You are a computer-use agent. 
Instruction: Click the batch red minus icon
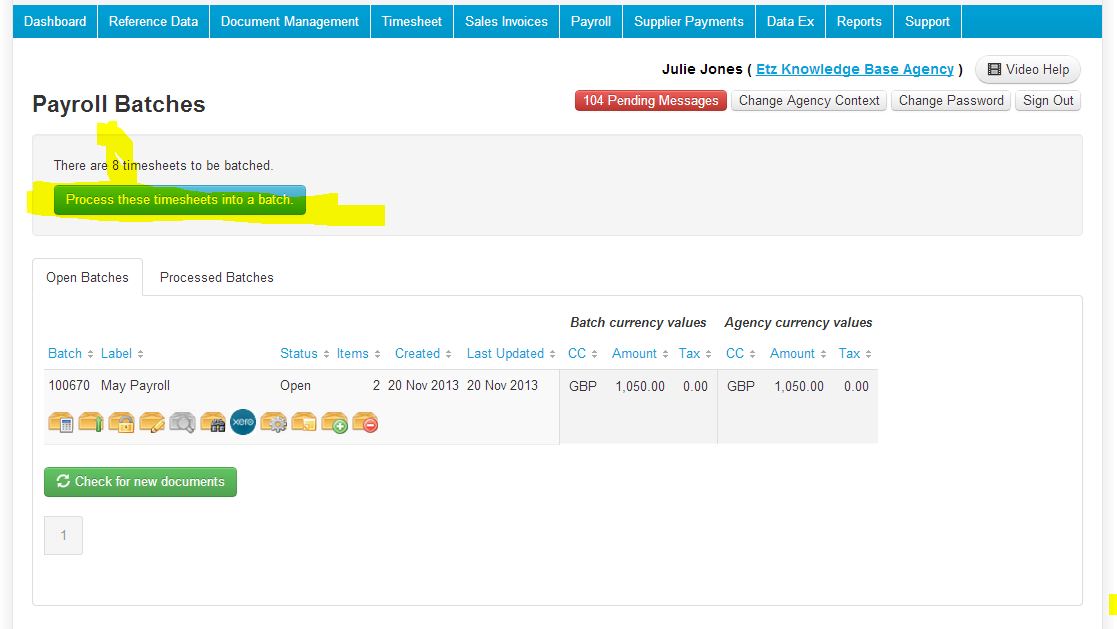point(365,422)
